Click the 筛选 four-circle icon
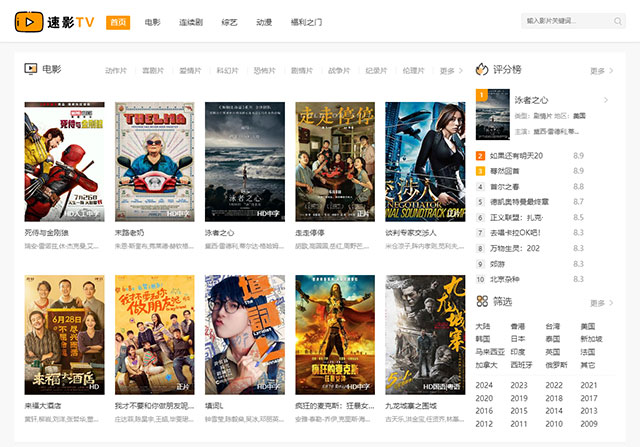 click(x=482, y=301)
